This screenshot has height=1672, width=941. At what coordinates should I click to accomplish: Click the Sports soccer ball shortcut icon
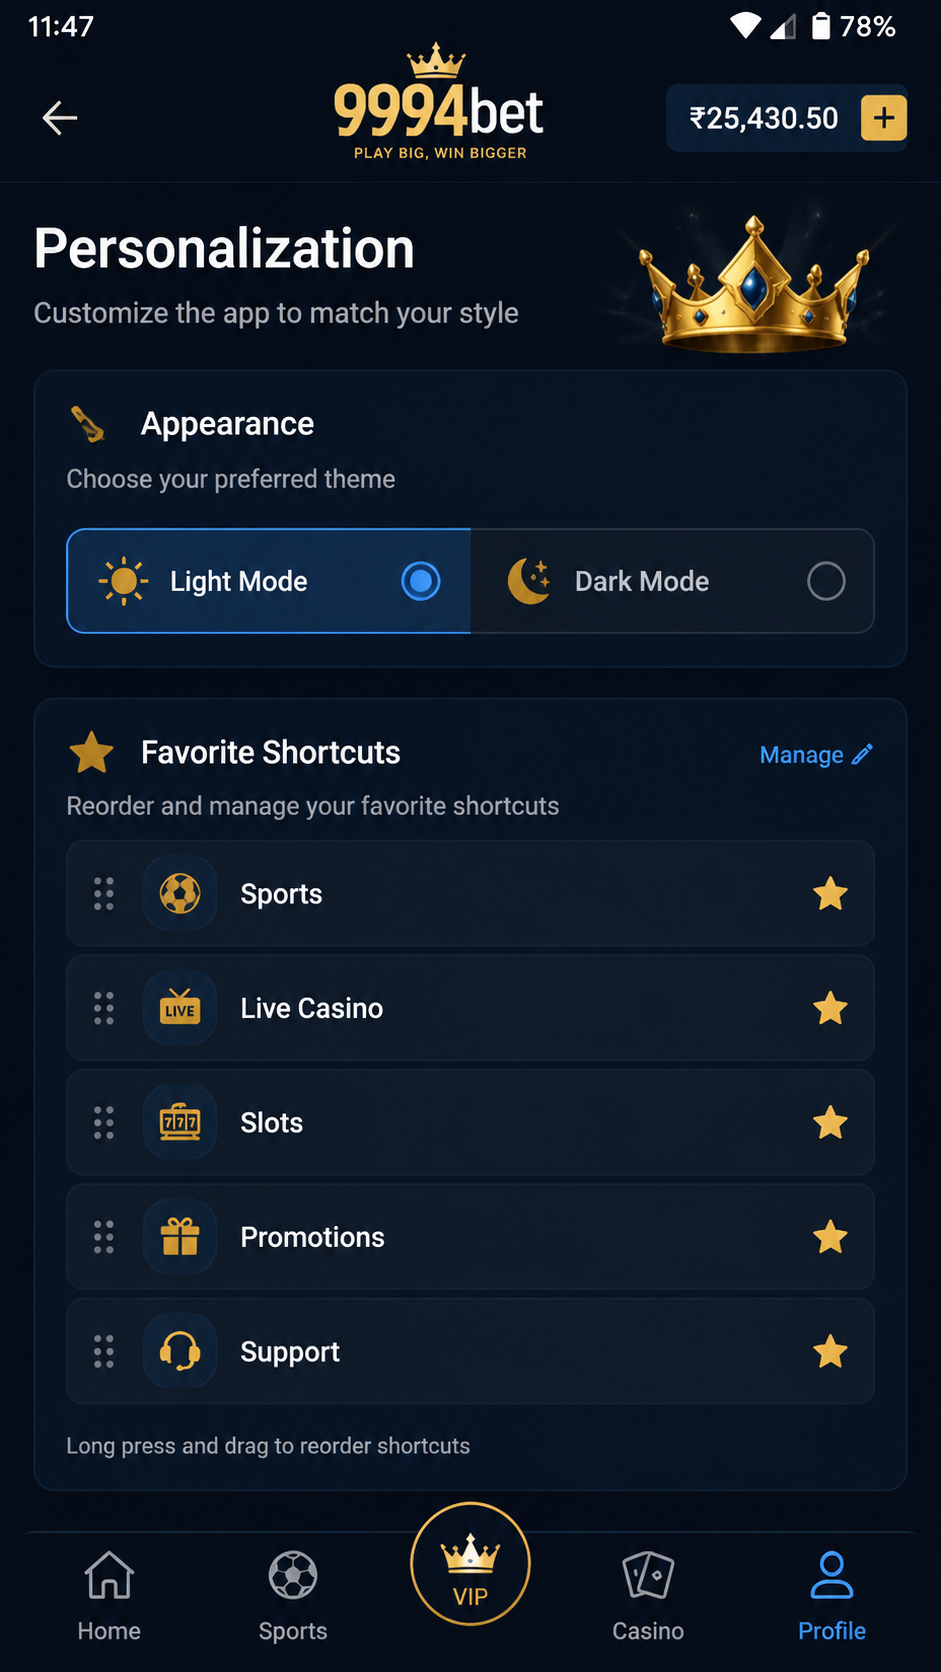click(x=180, y=894)
